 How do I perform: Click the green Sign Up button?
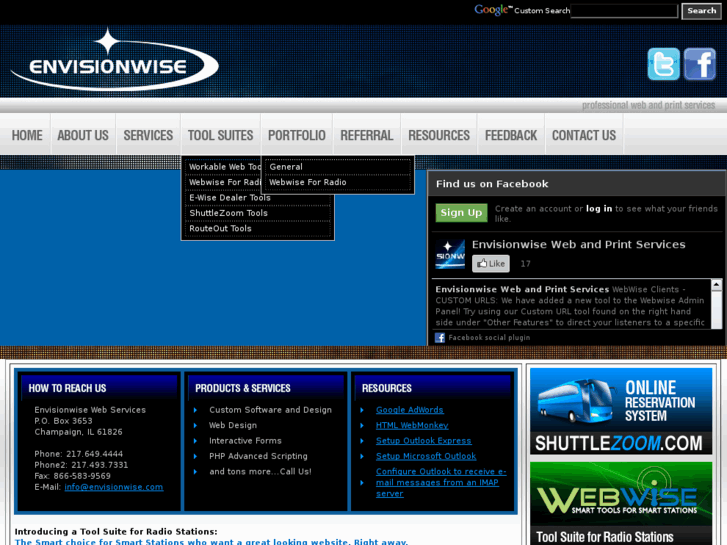461,212
